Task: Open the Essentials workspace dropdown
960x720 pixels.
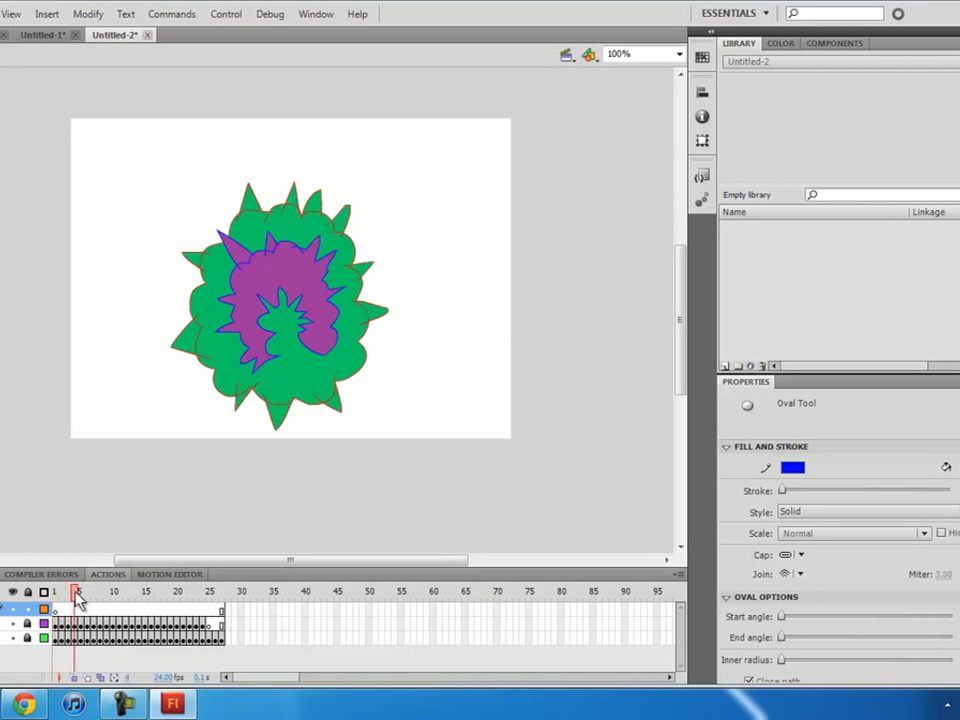Action: (x=735, y=13)
